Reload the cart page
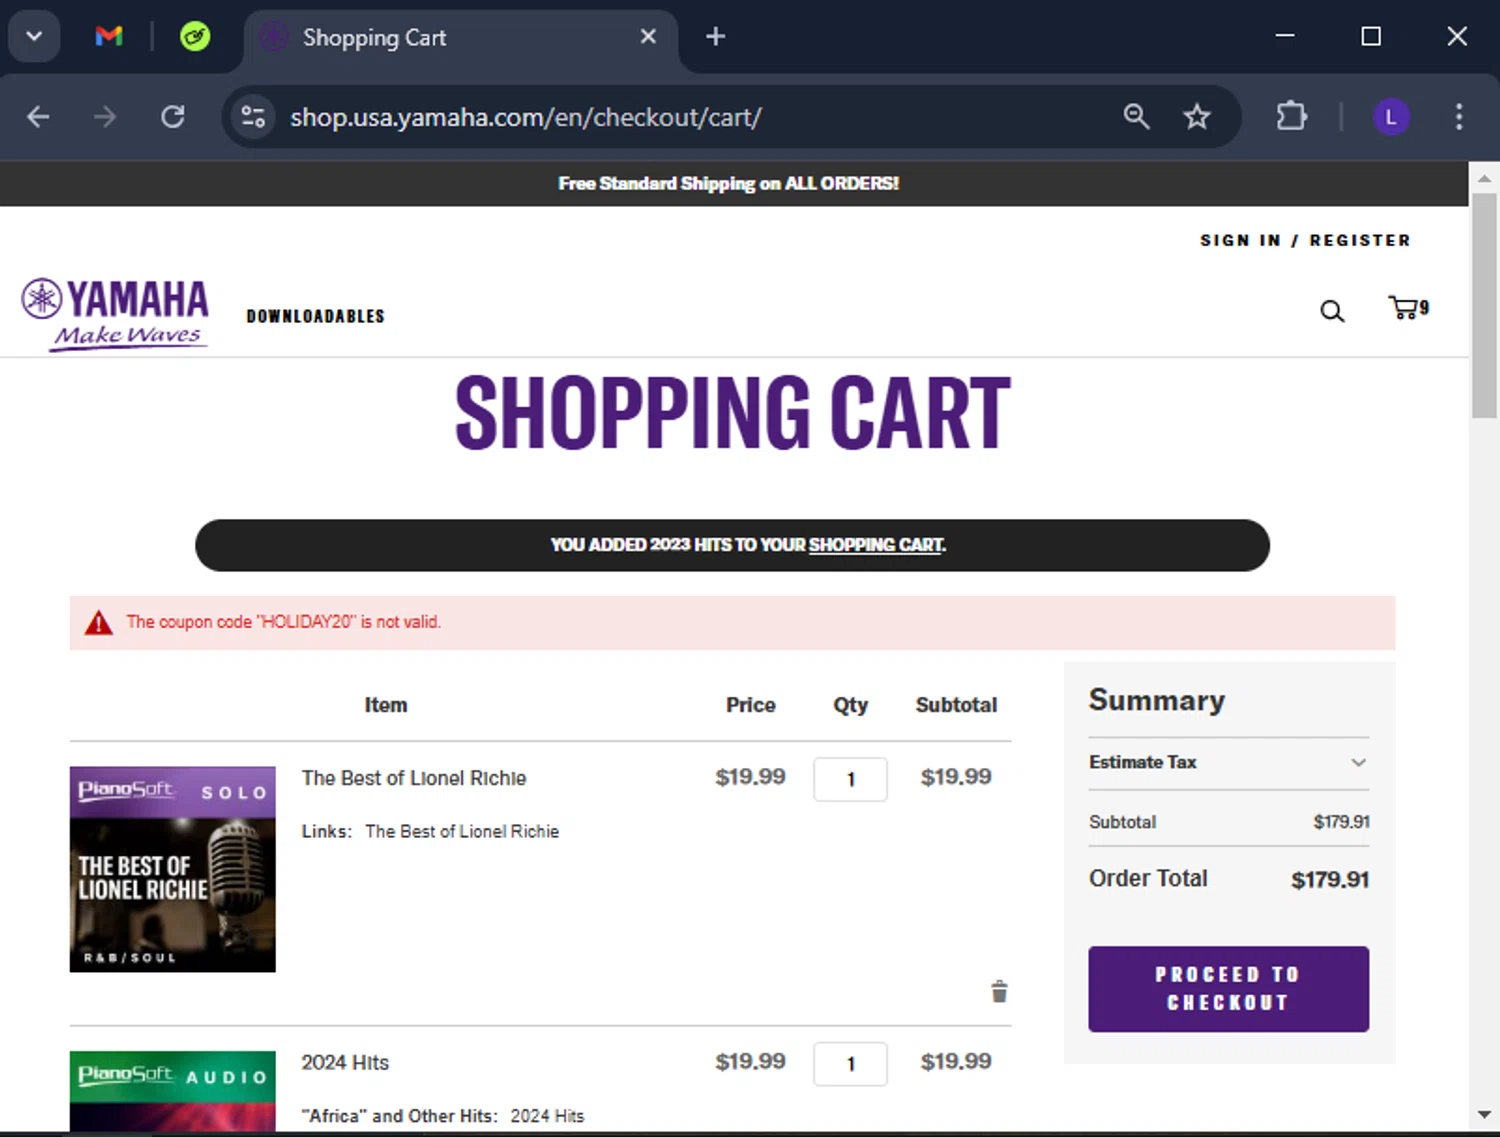 click(173, 117)
